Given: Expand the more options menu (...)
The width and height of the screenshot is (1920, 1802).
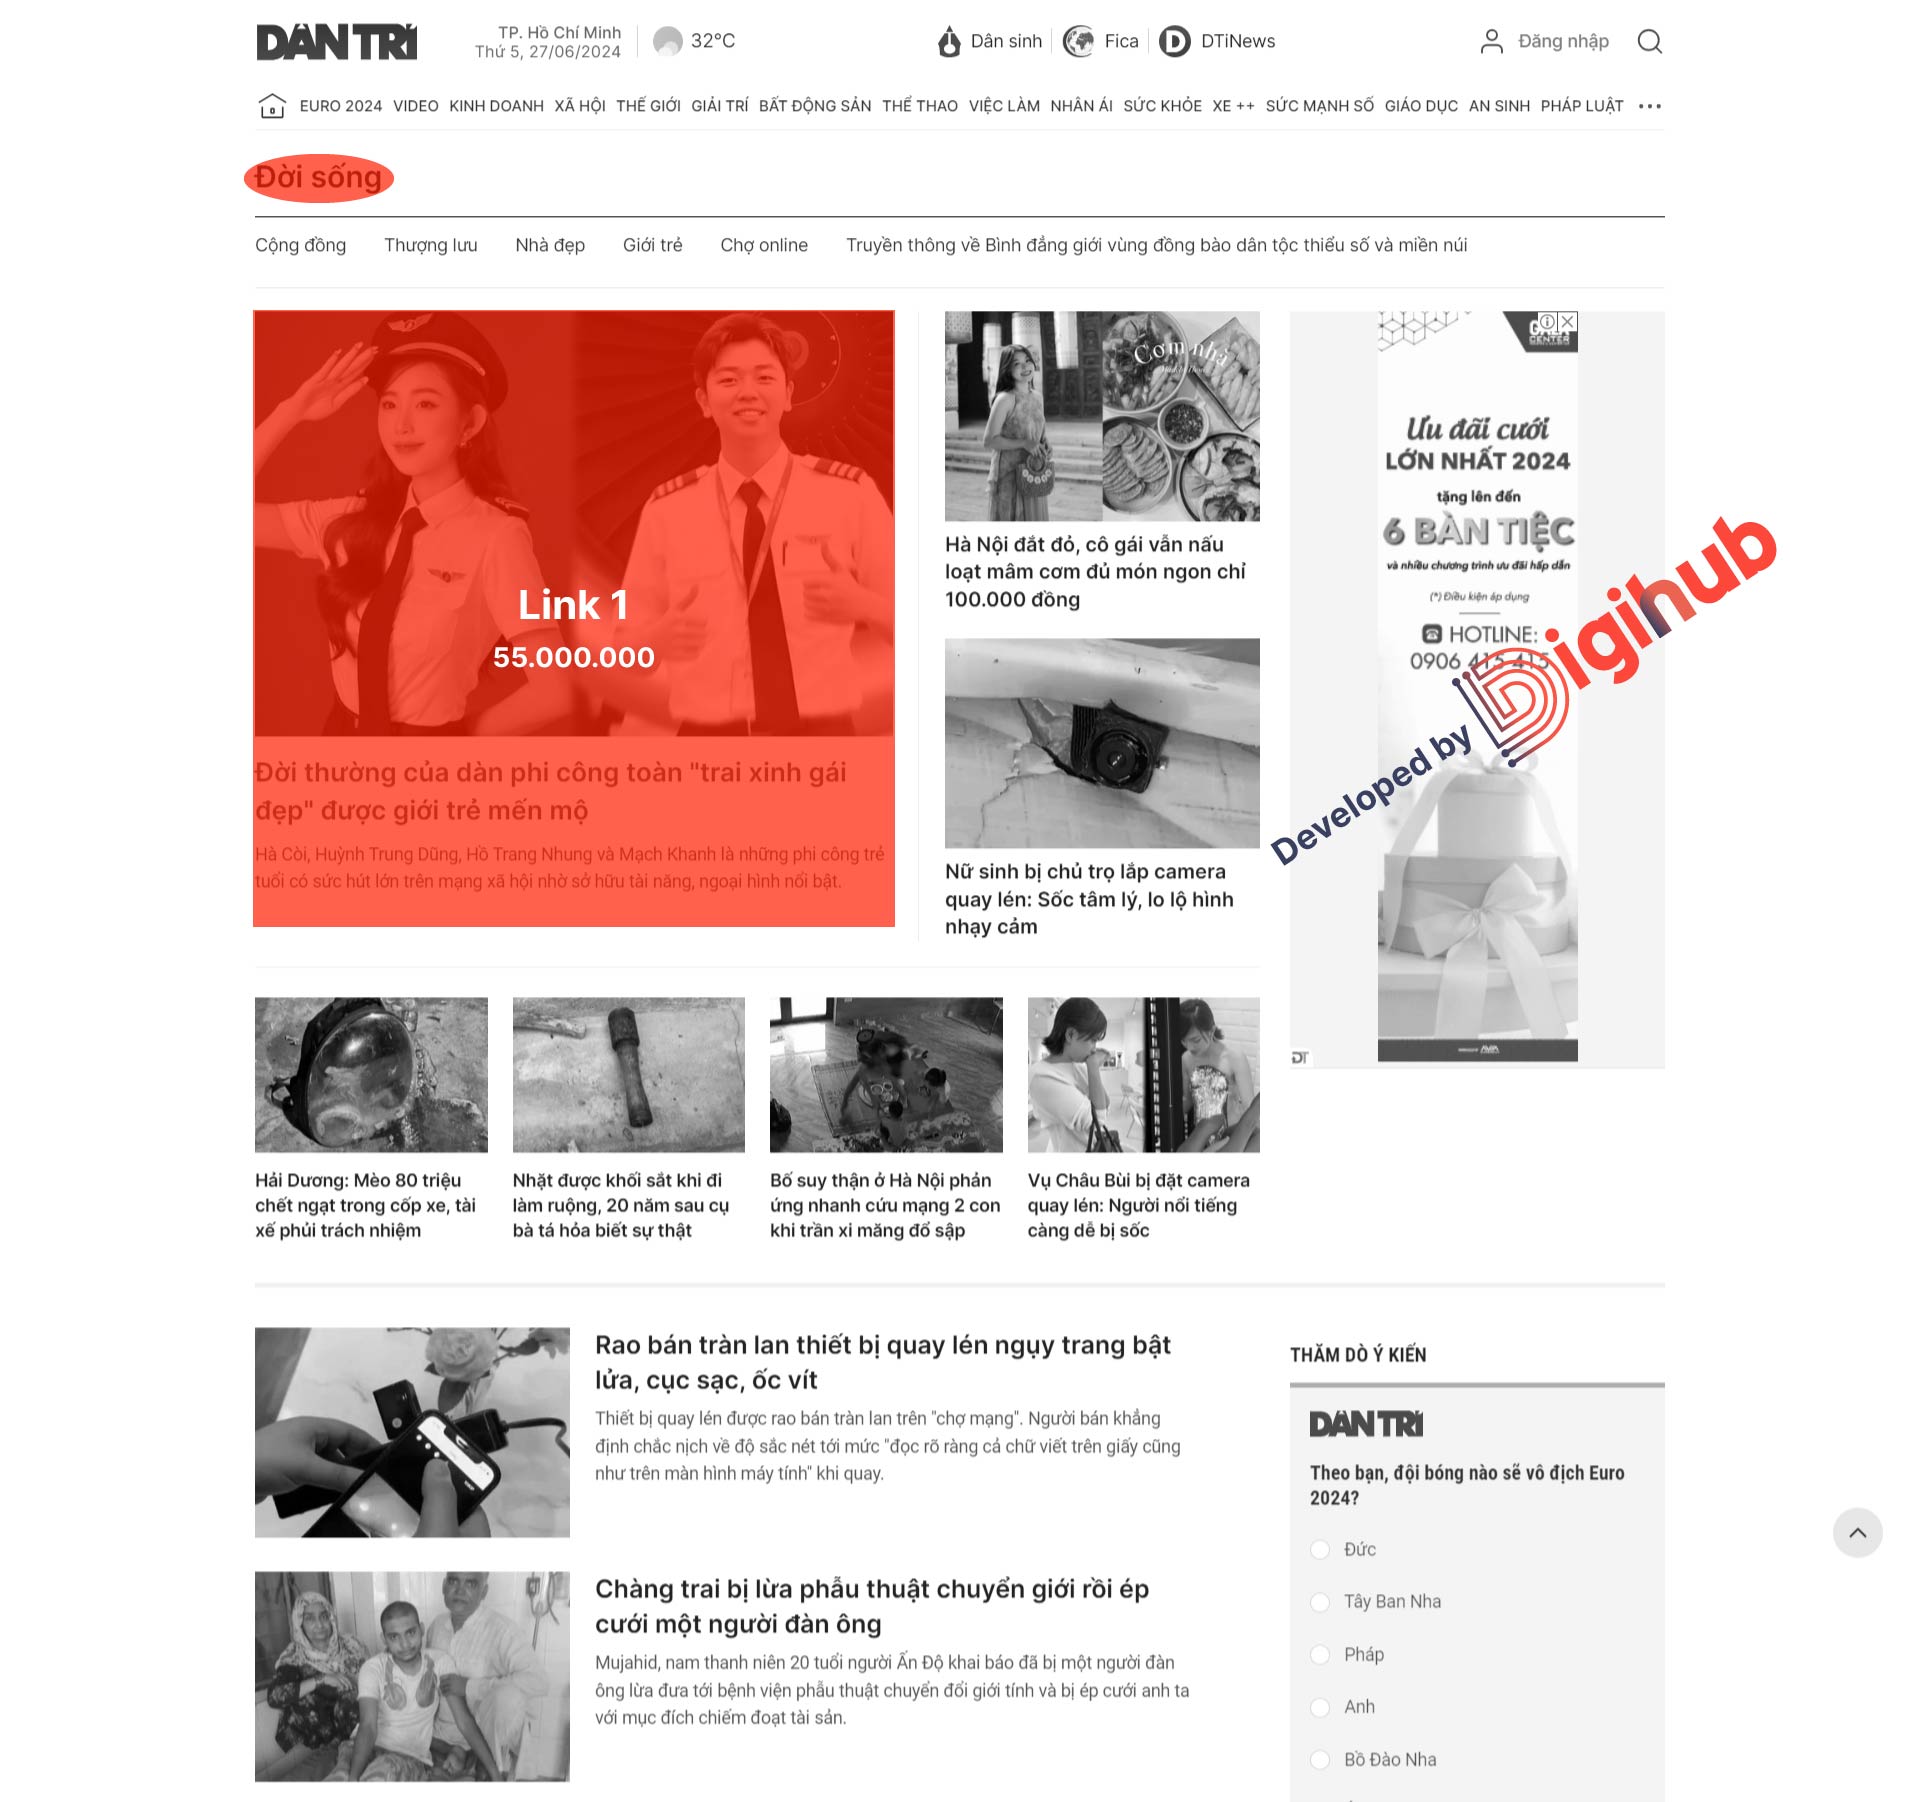Looking at the screenshot, I should pyautogui.click(x=1651, y=105).
